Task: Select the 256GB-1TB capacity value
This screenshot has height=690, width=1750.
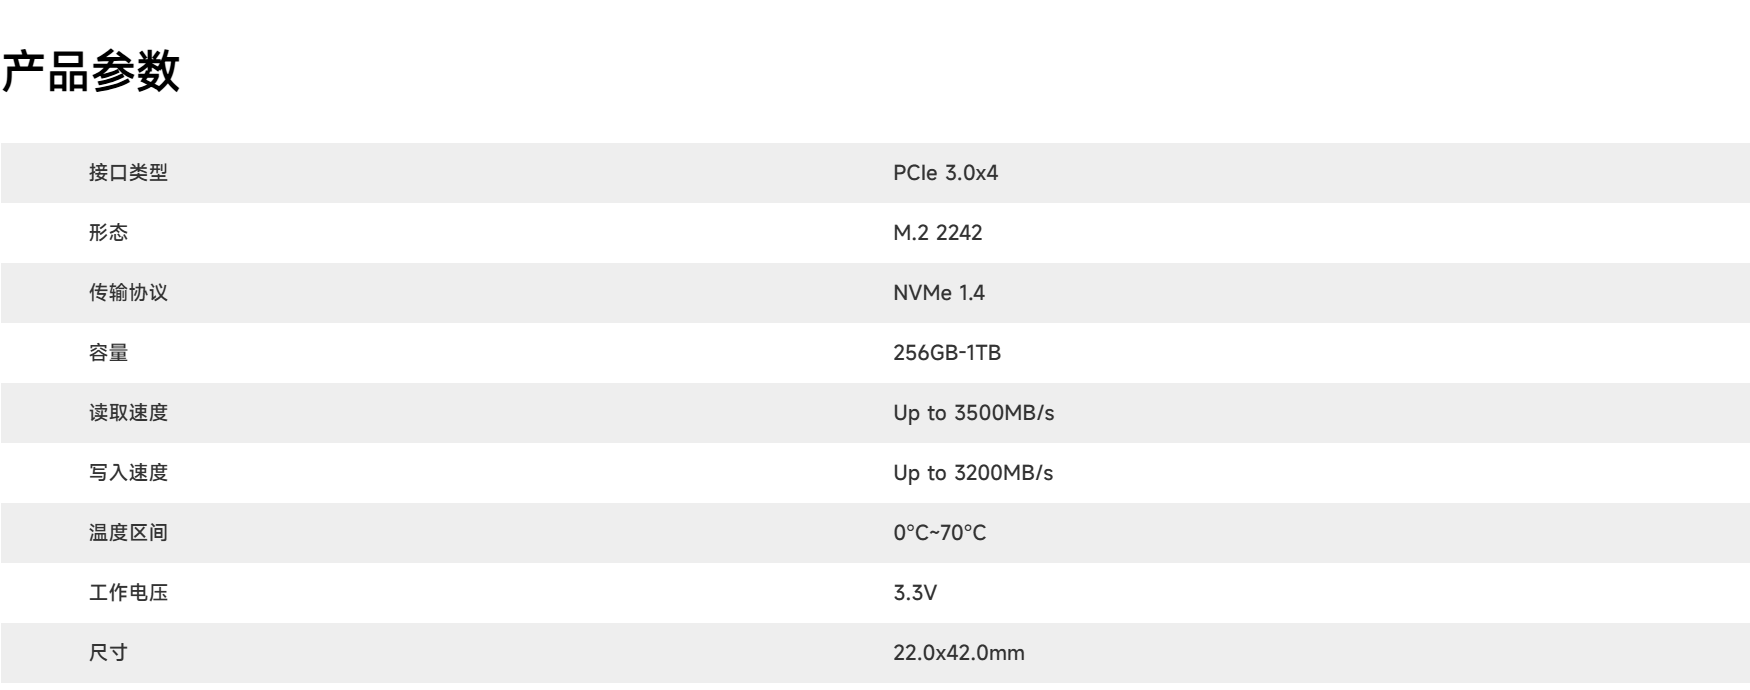Action: point(946,353)
